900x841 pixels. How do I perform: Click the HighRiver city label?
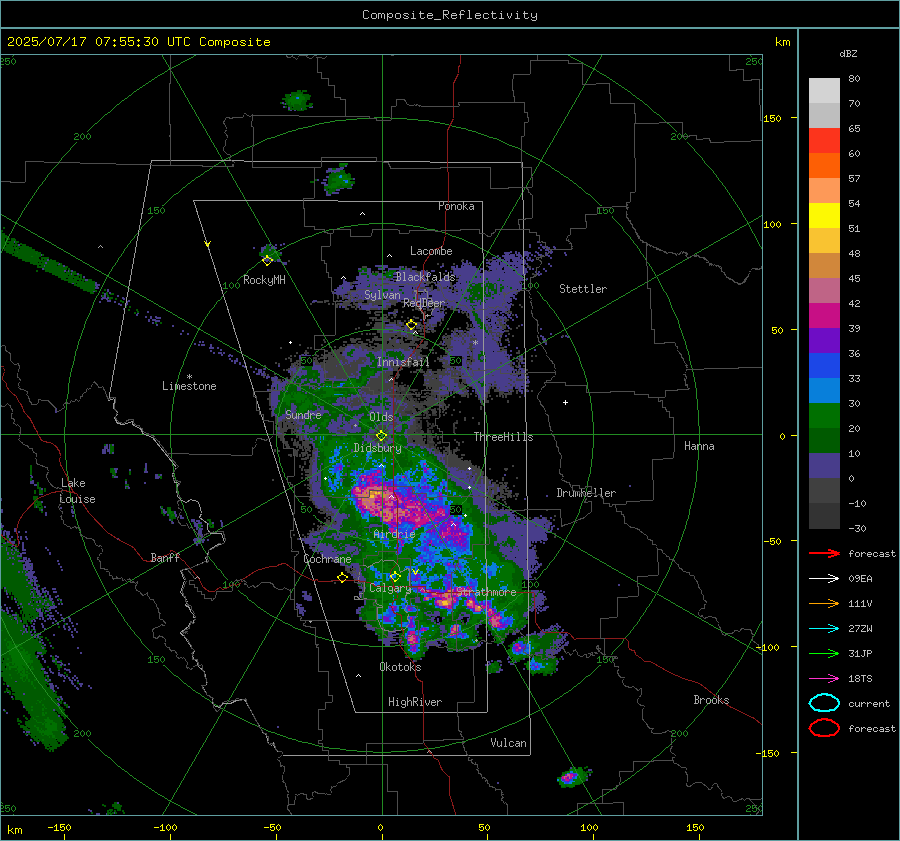(x=415, y=702)
